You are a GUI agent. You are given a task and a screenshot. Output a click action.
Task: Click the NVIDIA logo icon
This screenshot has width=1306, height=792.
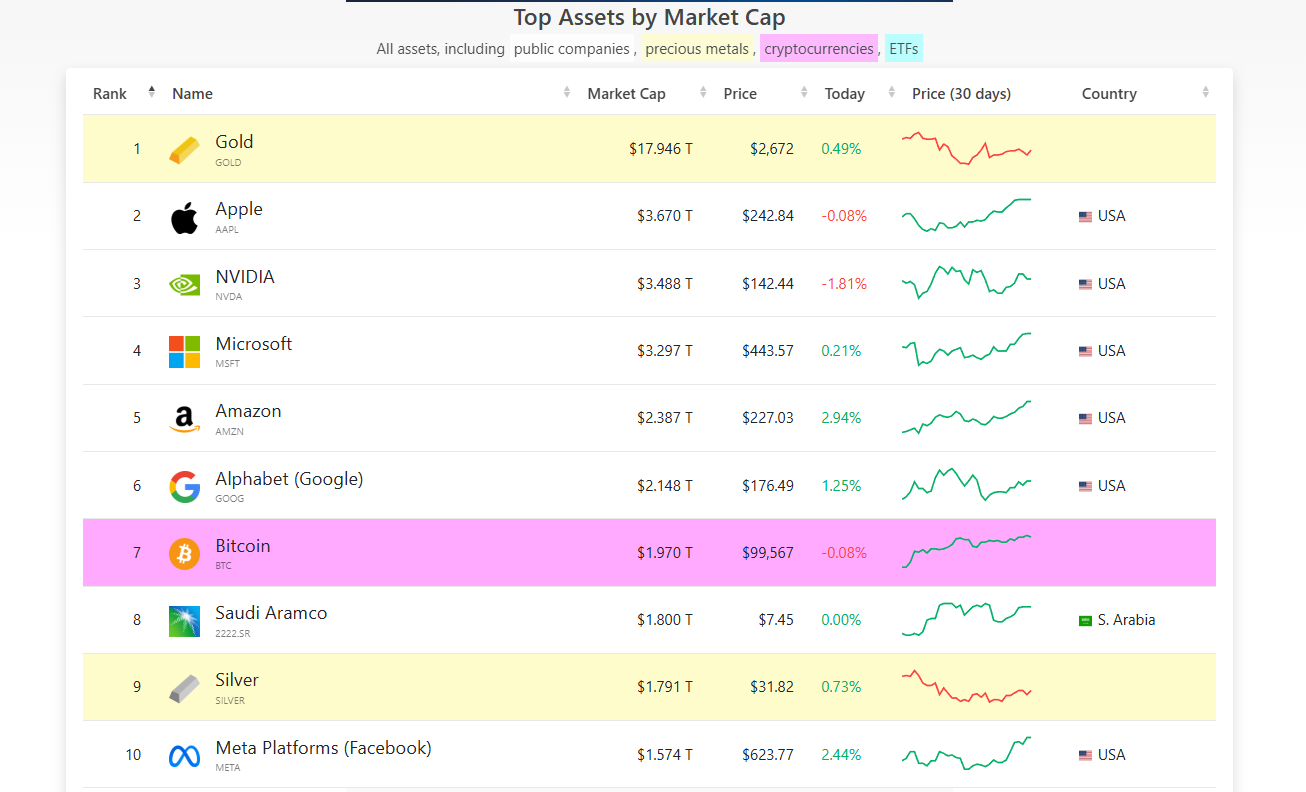(x=184, y=284)
